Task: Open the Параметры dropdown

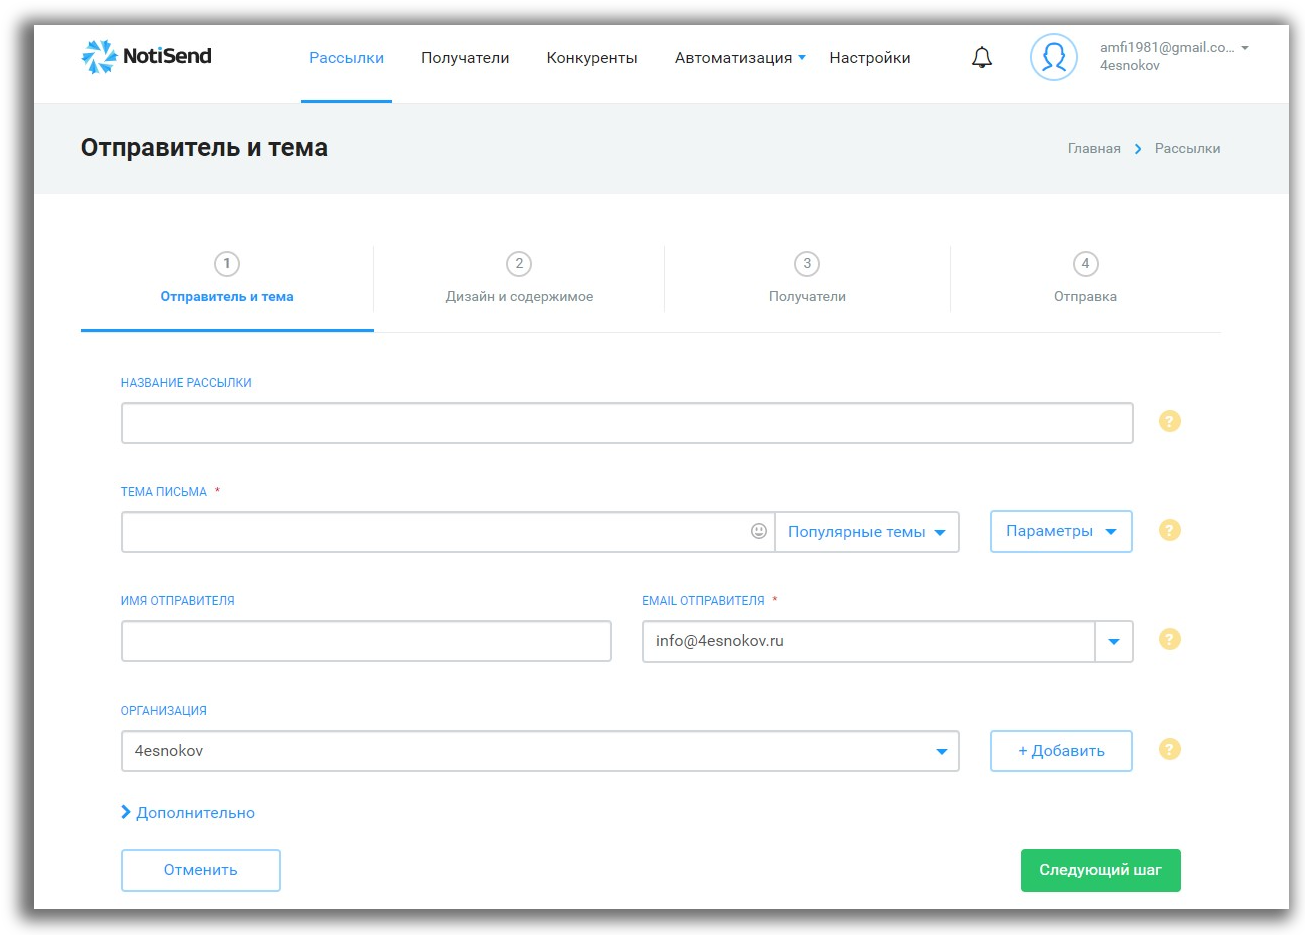Action: click(1061, 531)
